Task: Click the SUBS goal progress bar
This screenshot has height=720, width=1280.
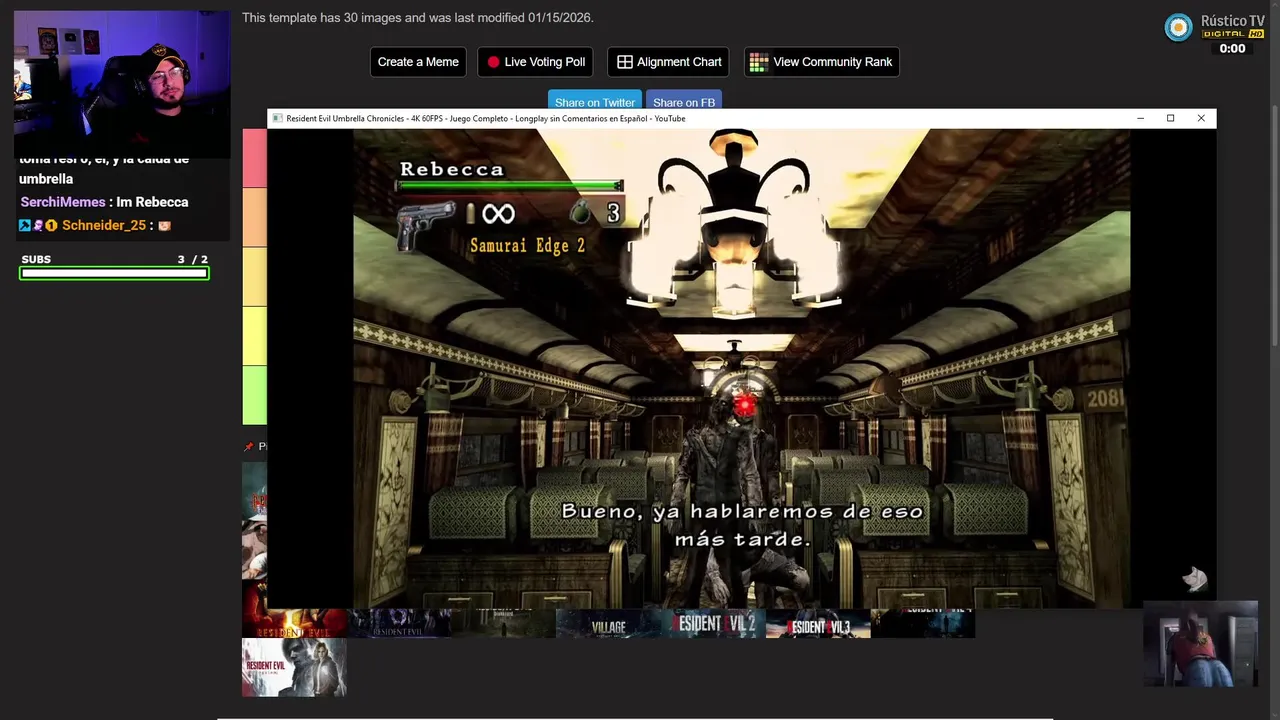Action: tap(115, 273)
